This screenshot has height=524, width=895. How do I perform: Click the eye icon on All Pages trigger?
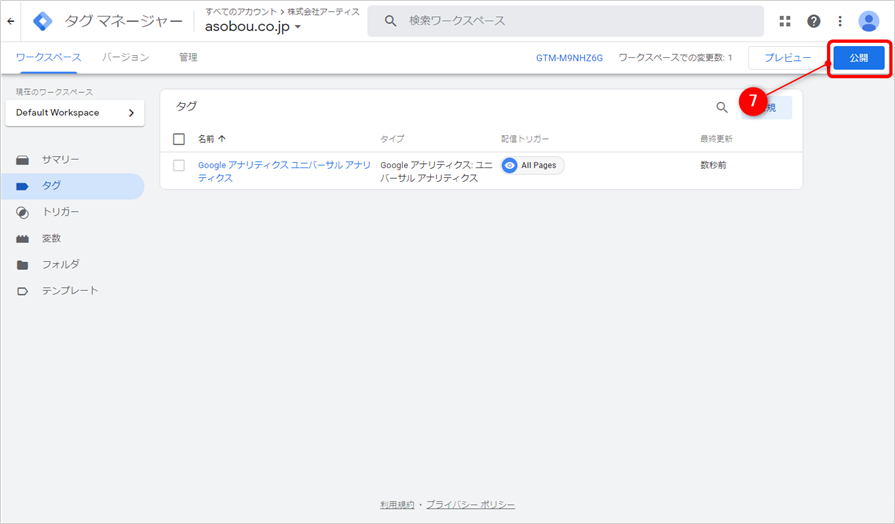510,165
